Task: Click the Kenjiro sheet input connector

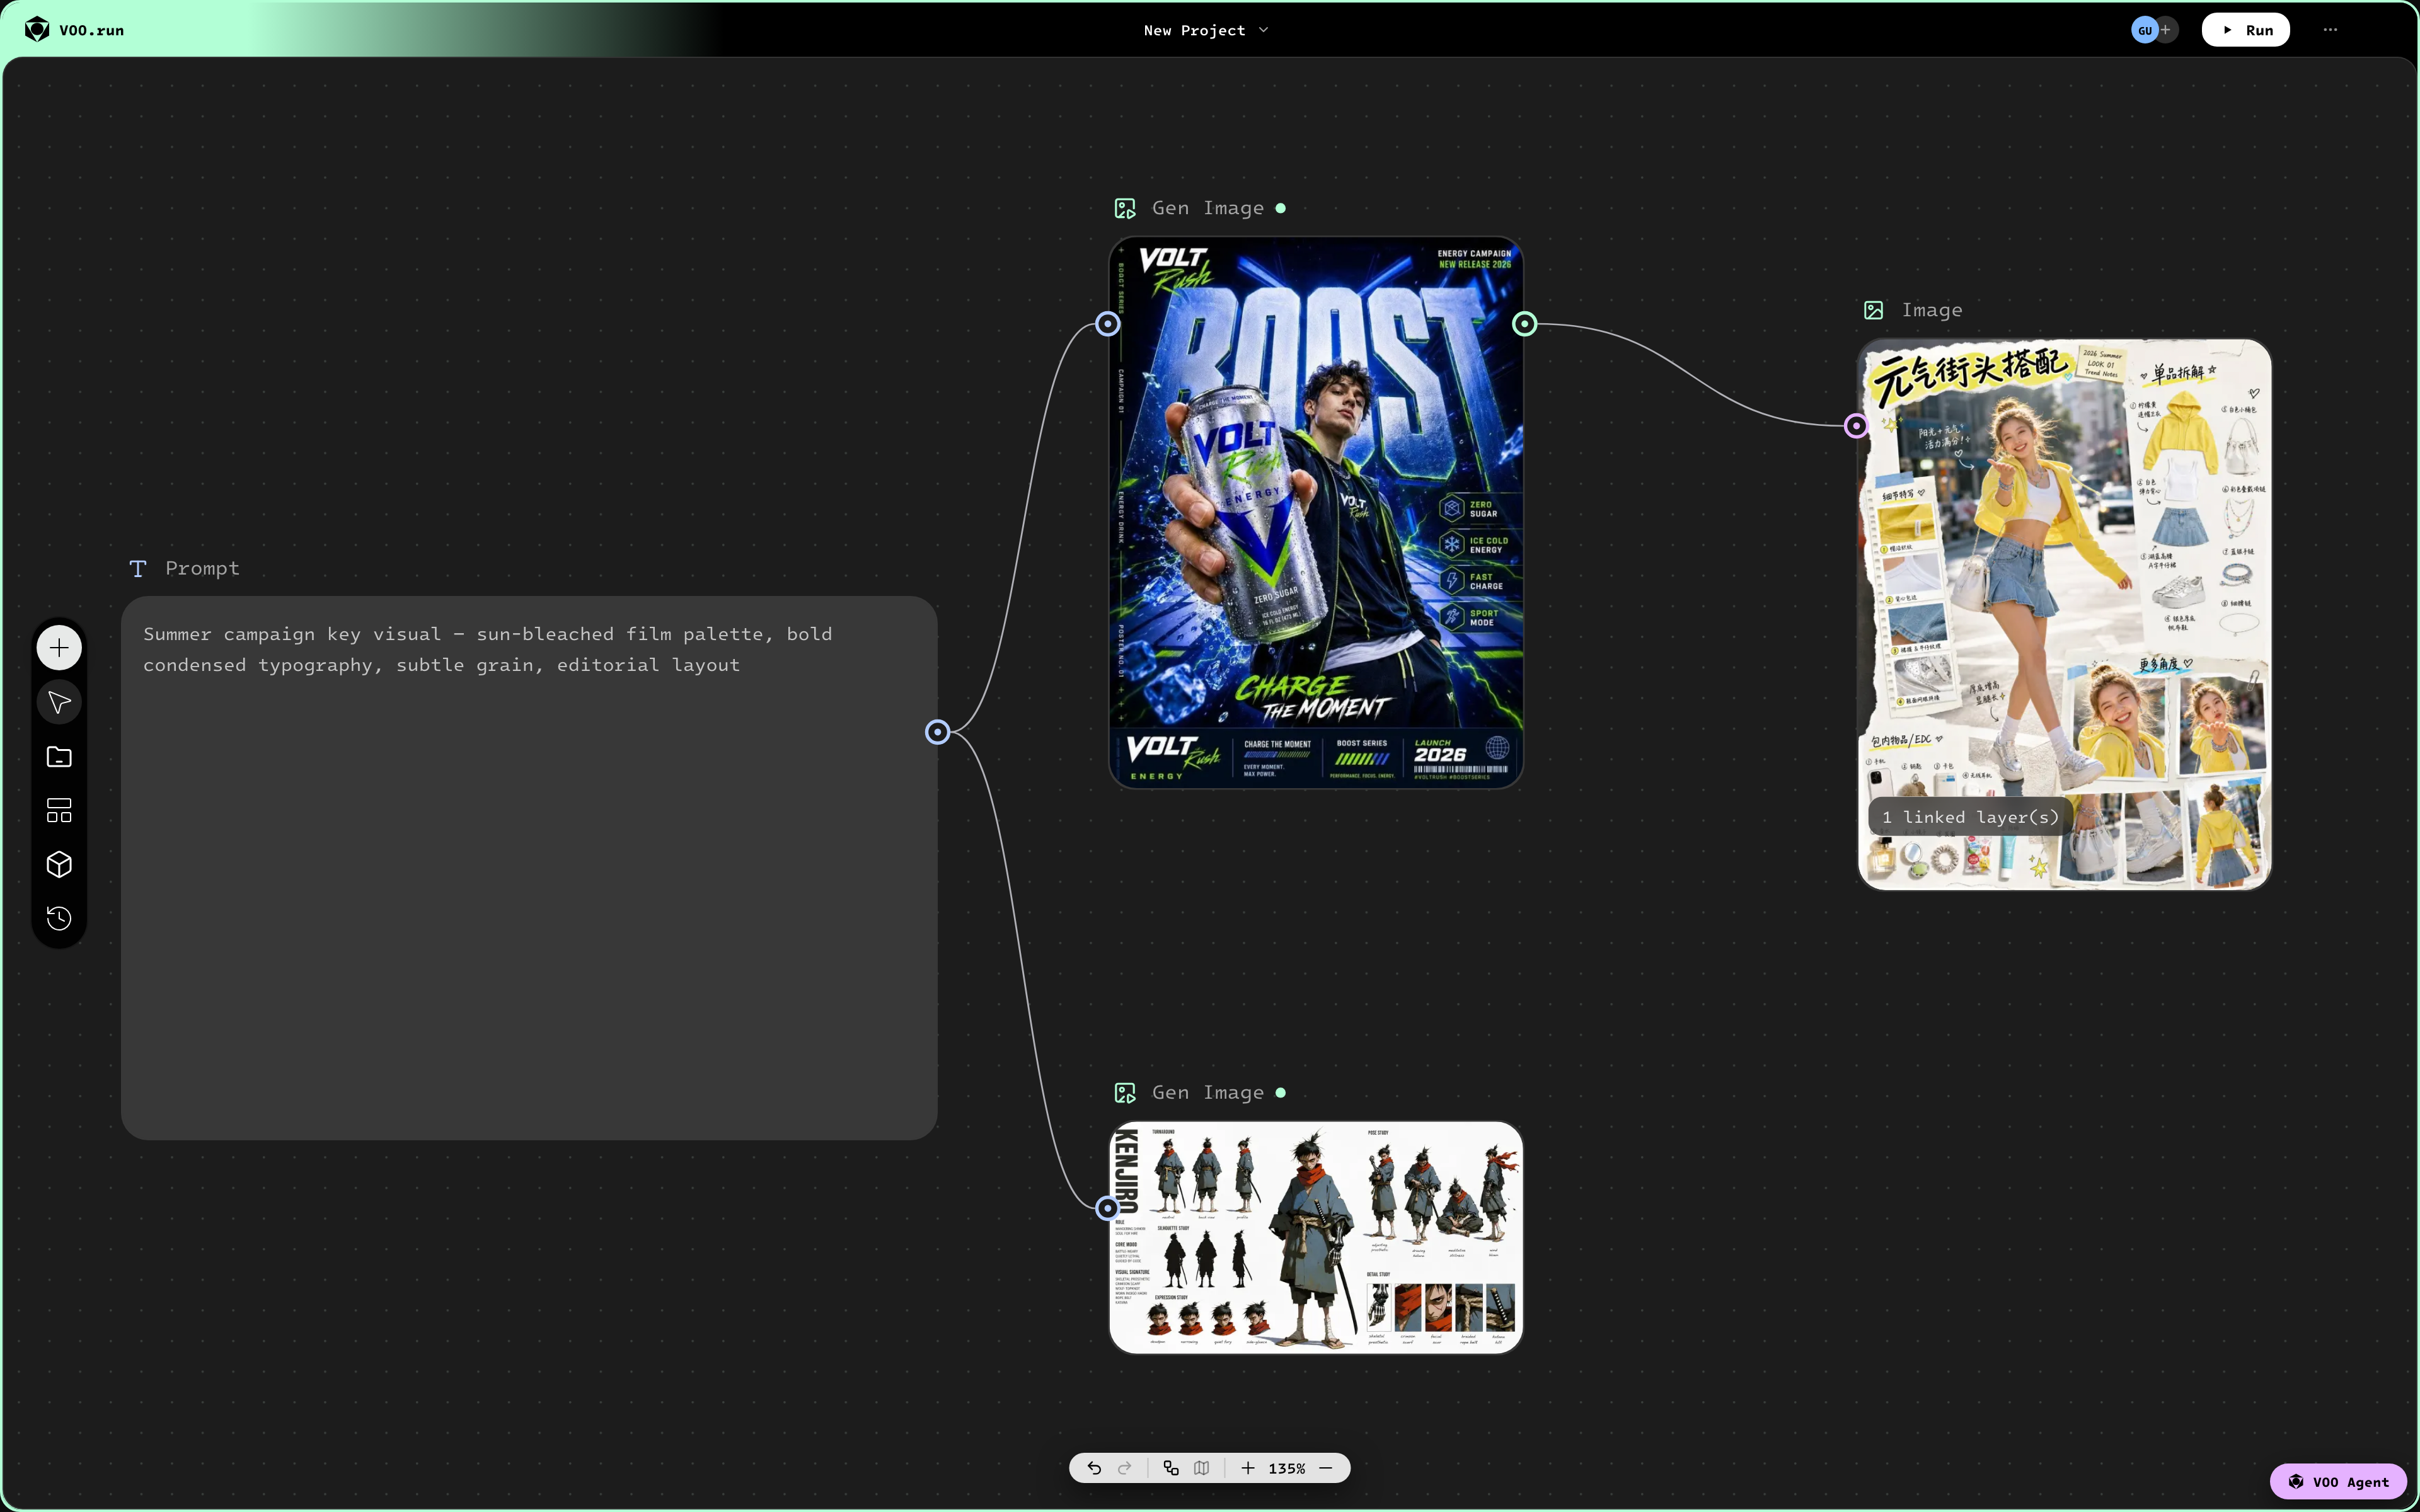Action: [x=1108, y=1208]
